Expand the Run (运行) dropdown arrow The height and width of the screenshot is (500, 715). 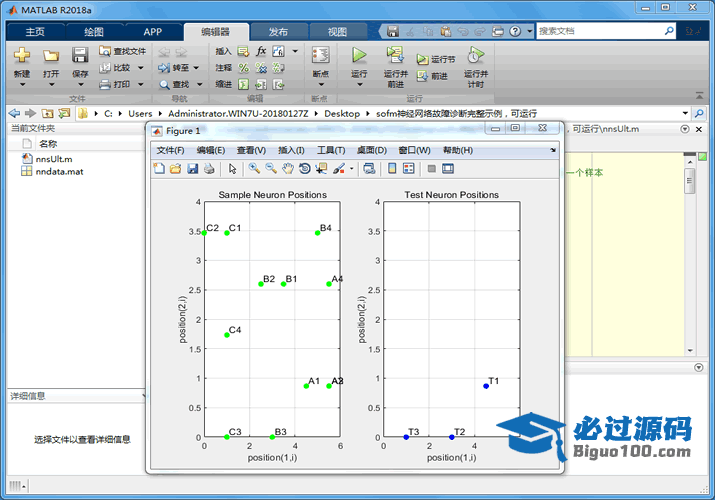click(x=359, y=84)
